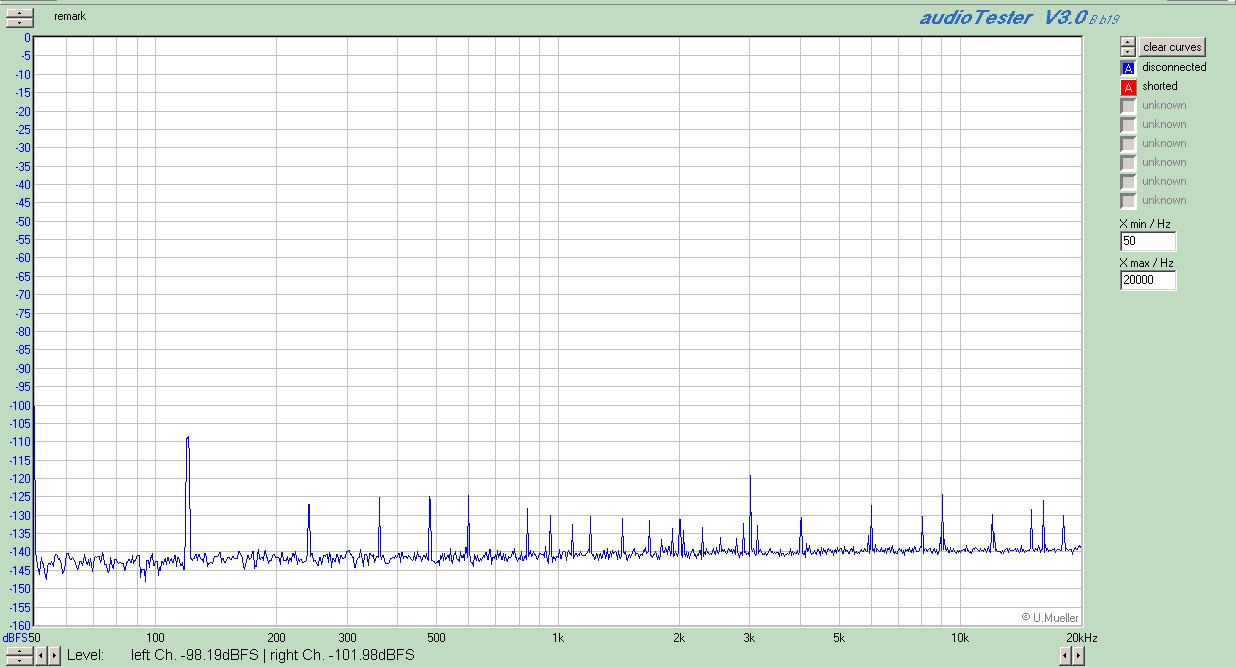Click the X max / Hz input field
The image size is (1236, 667).
1148,280
